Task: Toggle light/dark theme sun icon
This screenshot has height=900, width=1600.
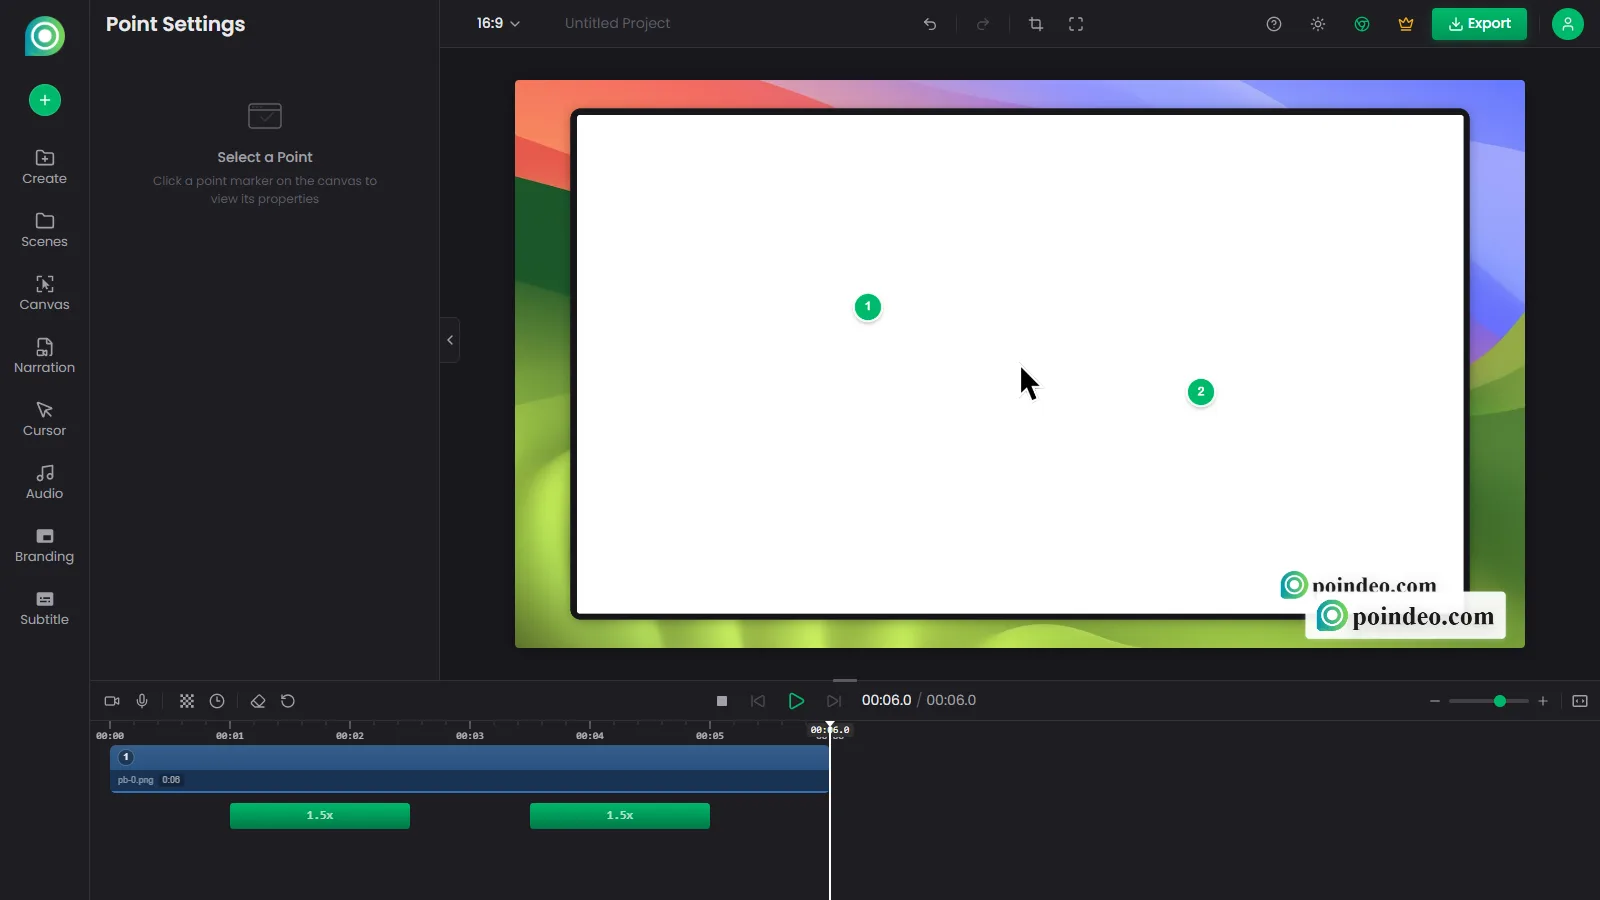Action: point(1318,24)
